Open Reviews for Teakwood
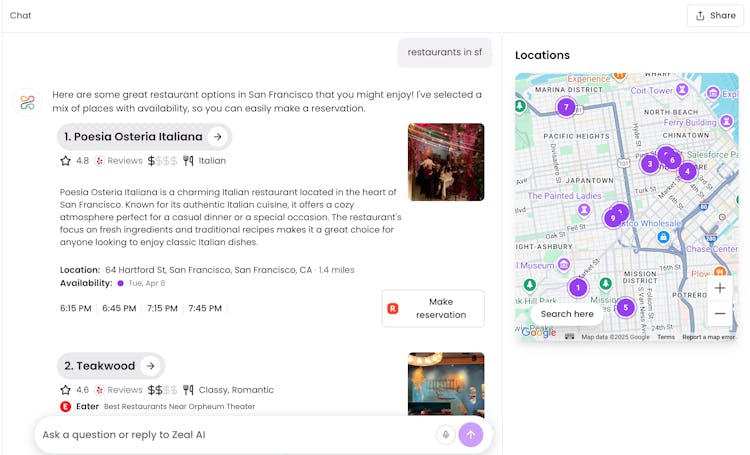Image resolution: width=750 pixels, height=455 pixels. 119,390
